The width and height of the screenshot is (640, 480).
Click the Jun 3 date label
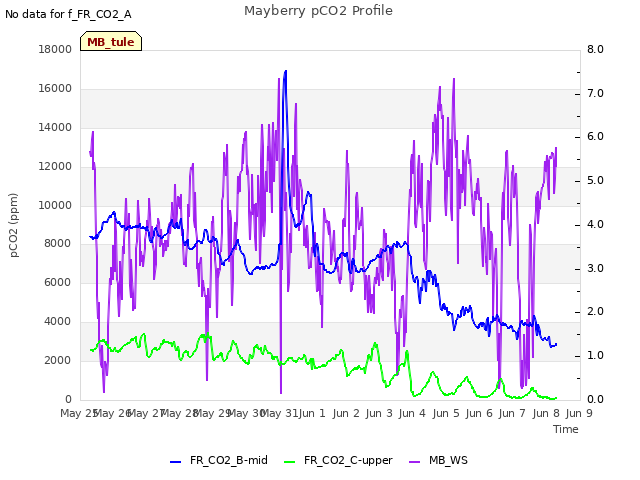(x=379, y=414)
